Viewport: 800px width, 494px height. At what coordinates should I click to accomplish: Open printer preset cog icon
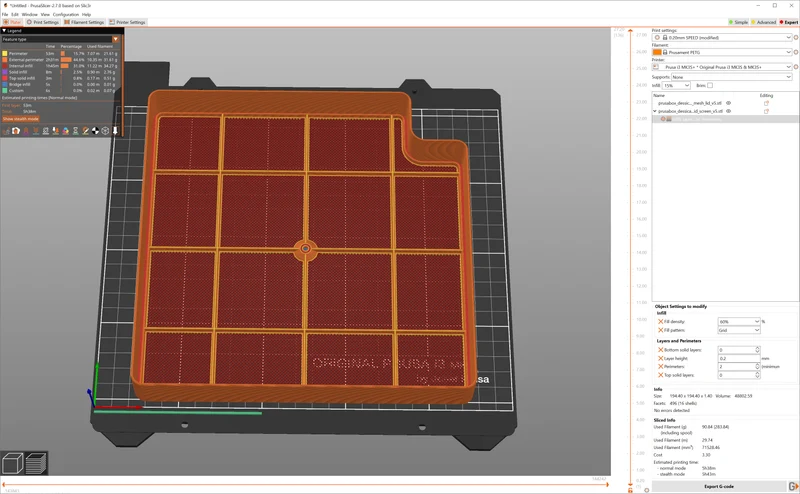tap(796, 67)
